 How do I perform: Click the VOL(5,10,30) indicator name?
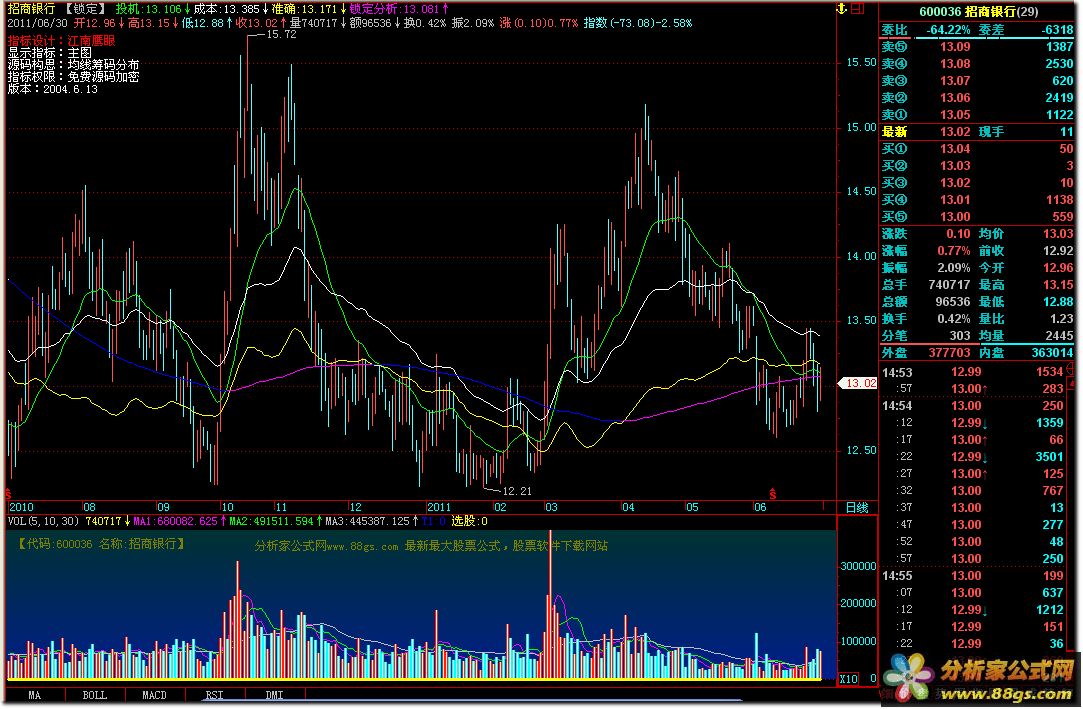[x=44, y=521]
